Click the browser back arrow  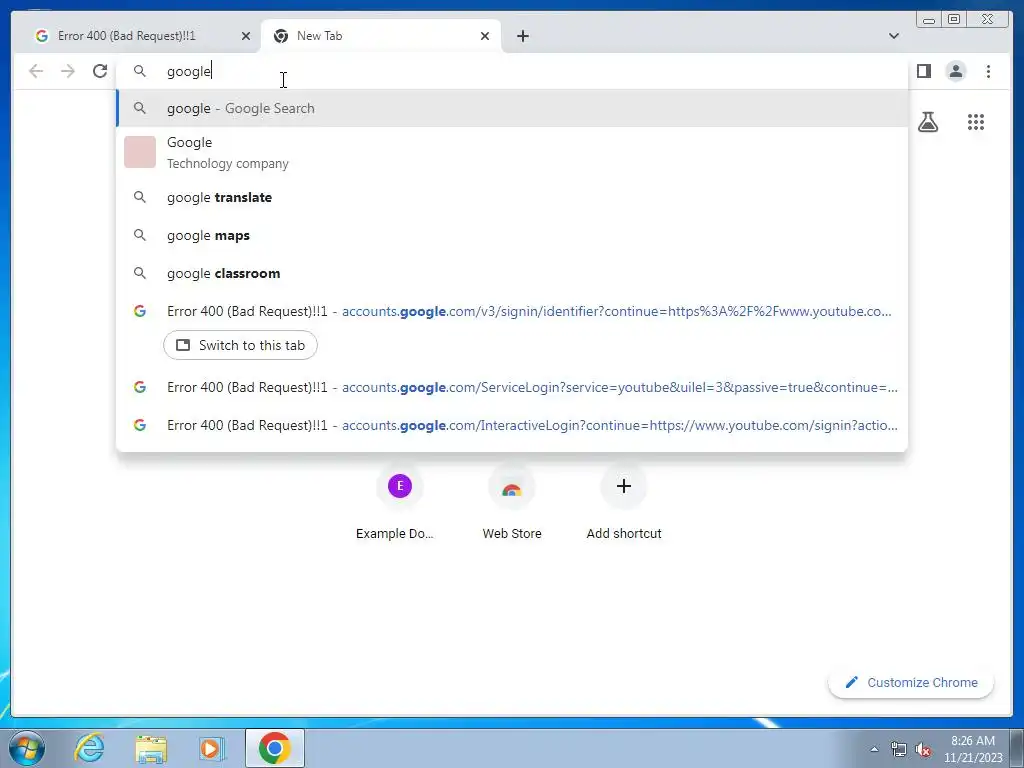36,71
